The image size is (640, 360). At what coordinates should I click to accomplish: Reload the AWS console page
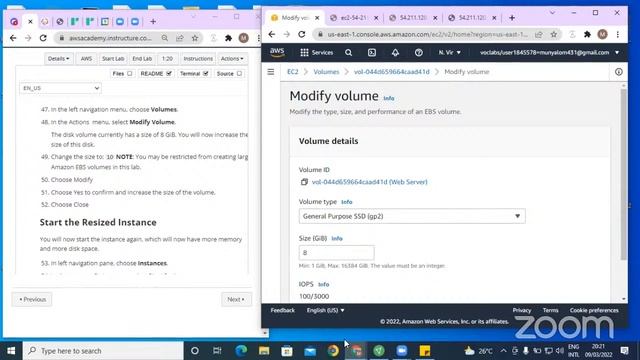[301, 34]
